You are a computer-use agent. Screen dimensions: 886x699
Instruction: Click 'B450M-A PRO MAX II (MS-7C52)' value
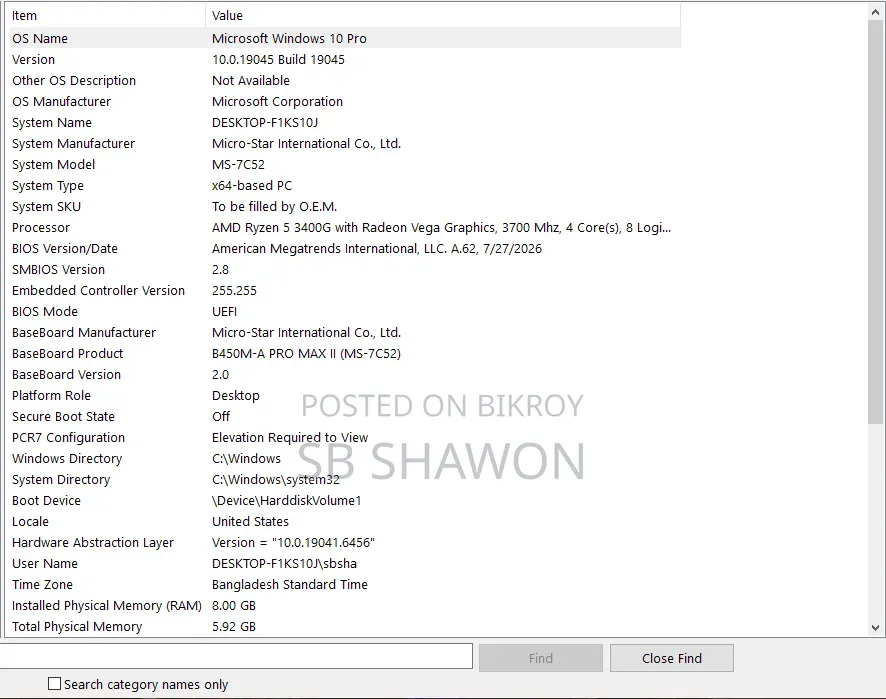pyautogui.click(x=306, y=353)
